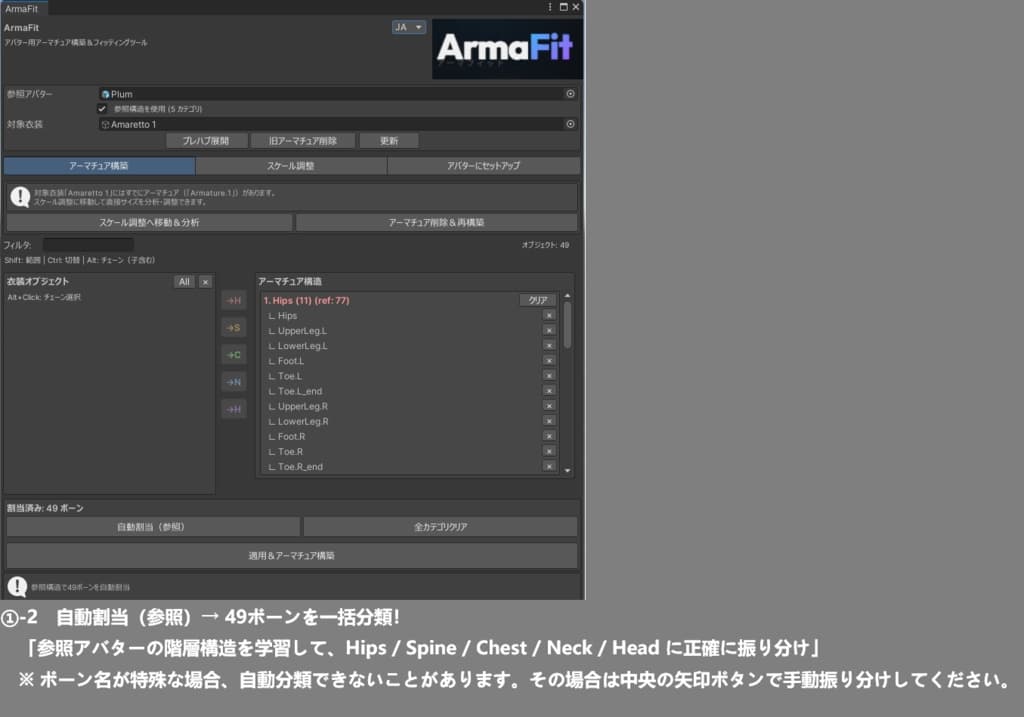
Task: Select the UpperLeg.R row text
Action: [x=303, y=406]
